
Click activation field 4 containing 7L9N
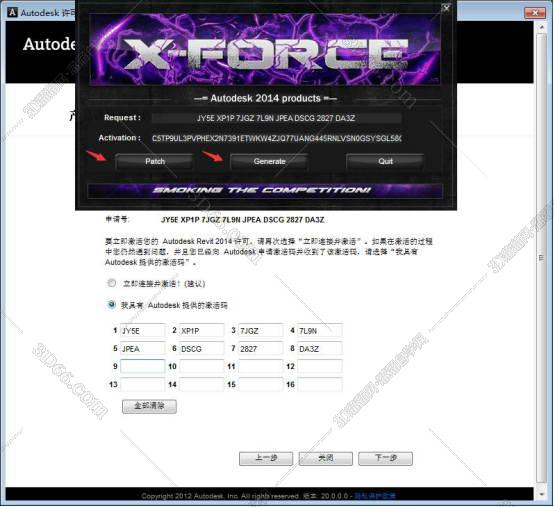click(x=320, y=331)
